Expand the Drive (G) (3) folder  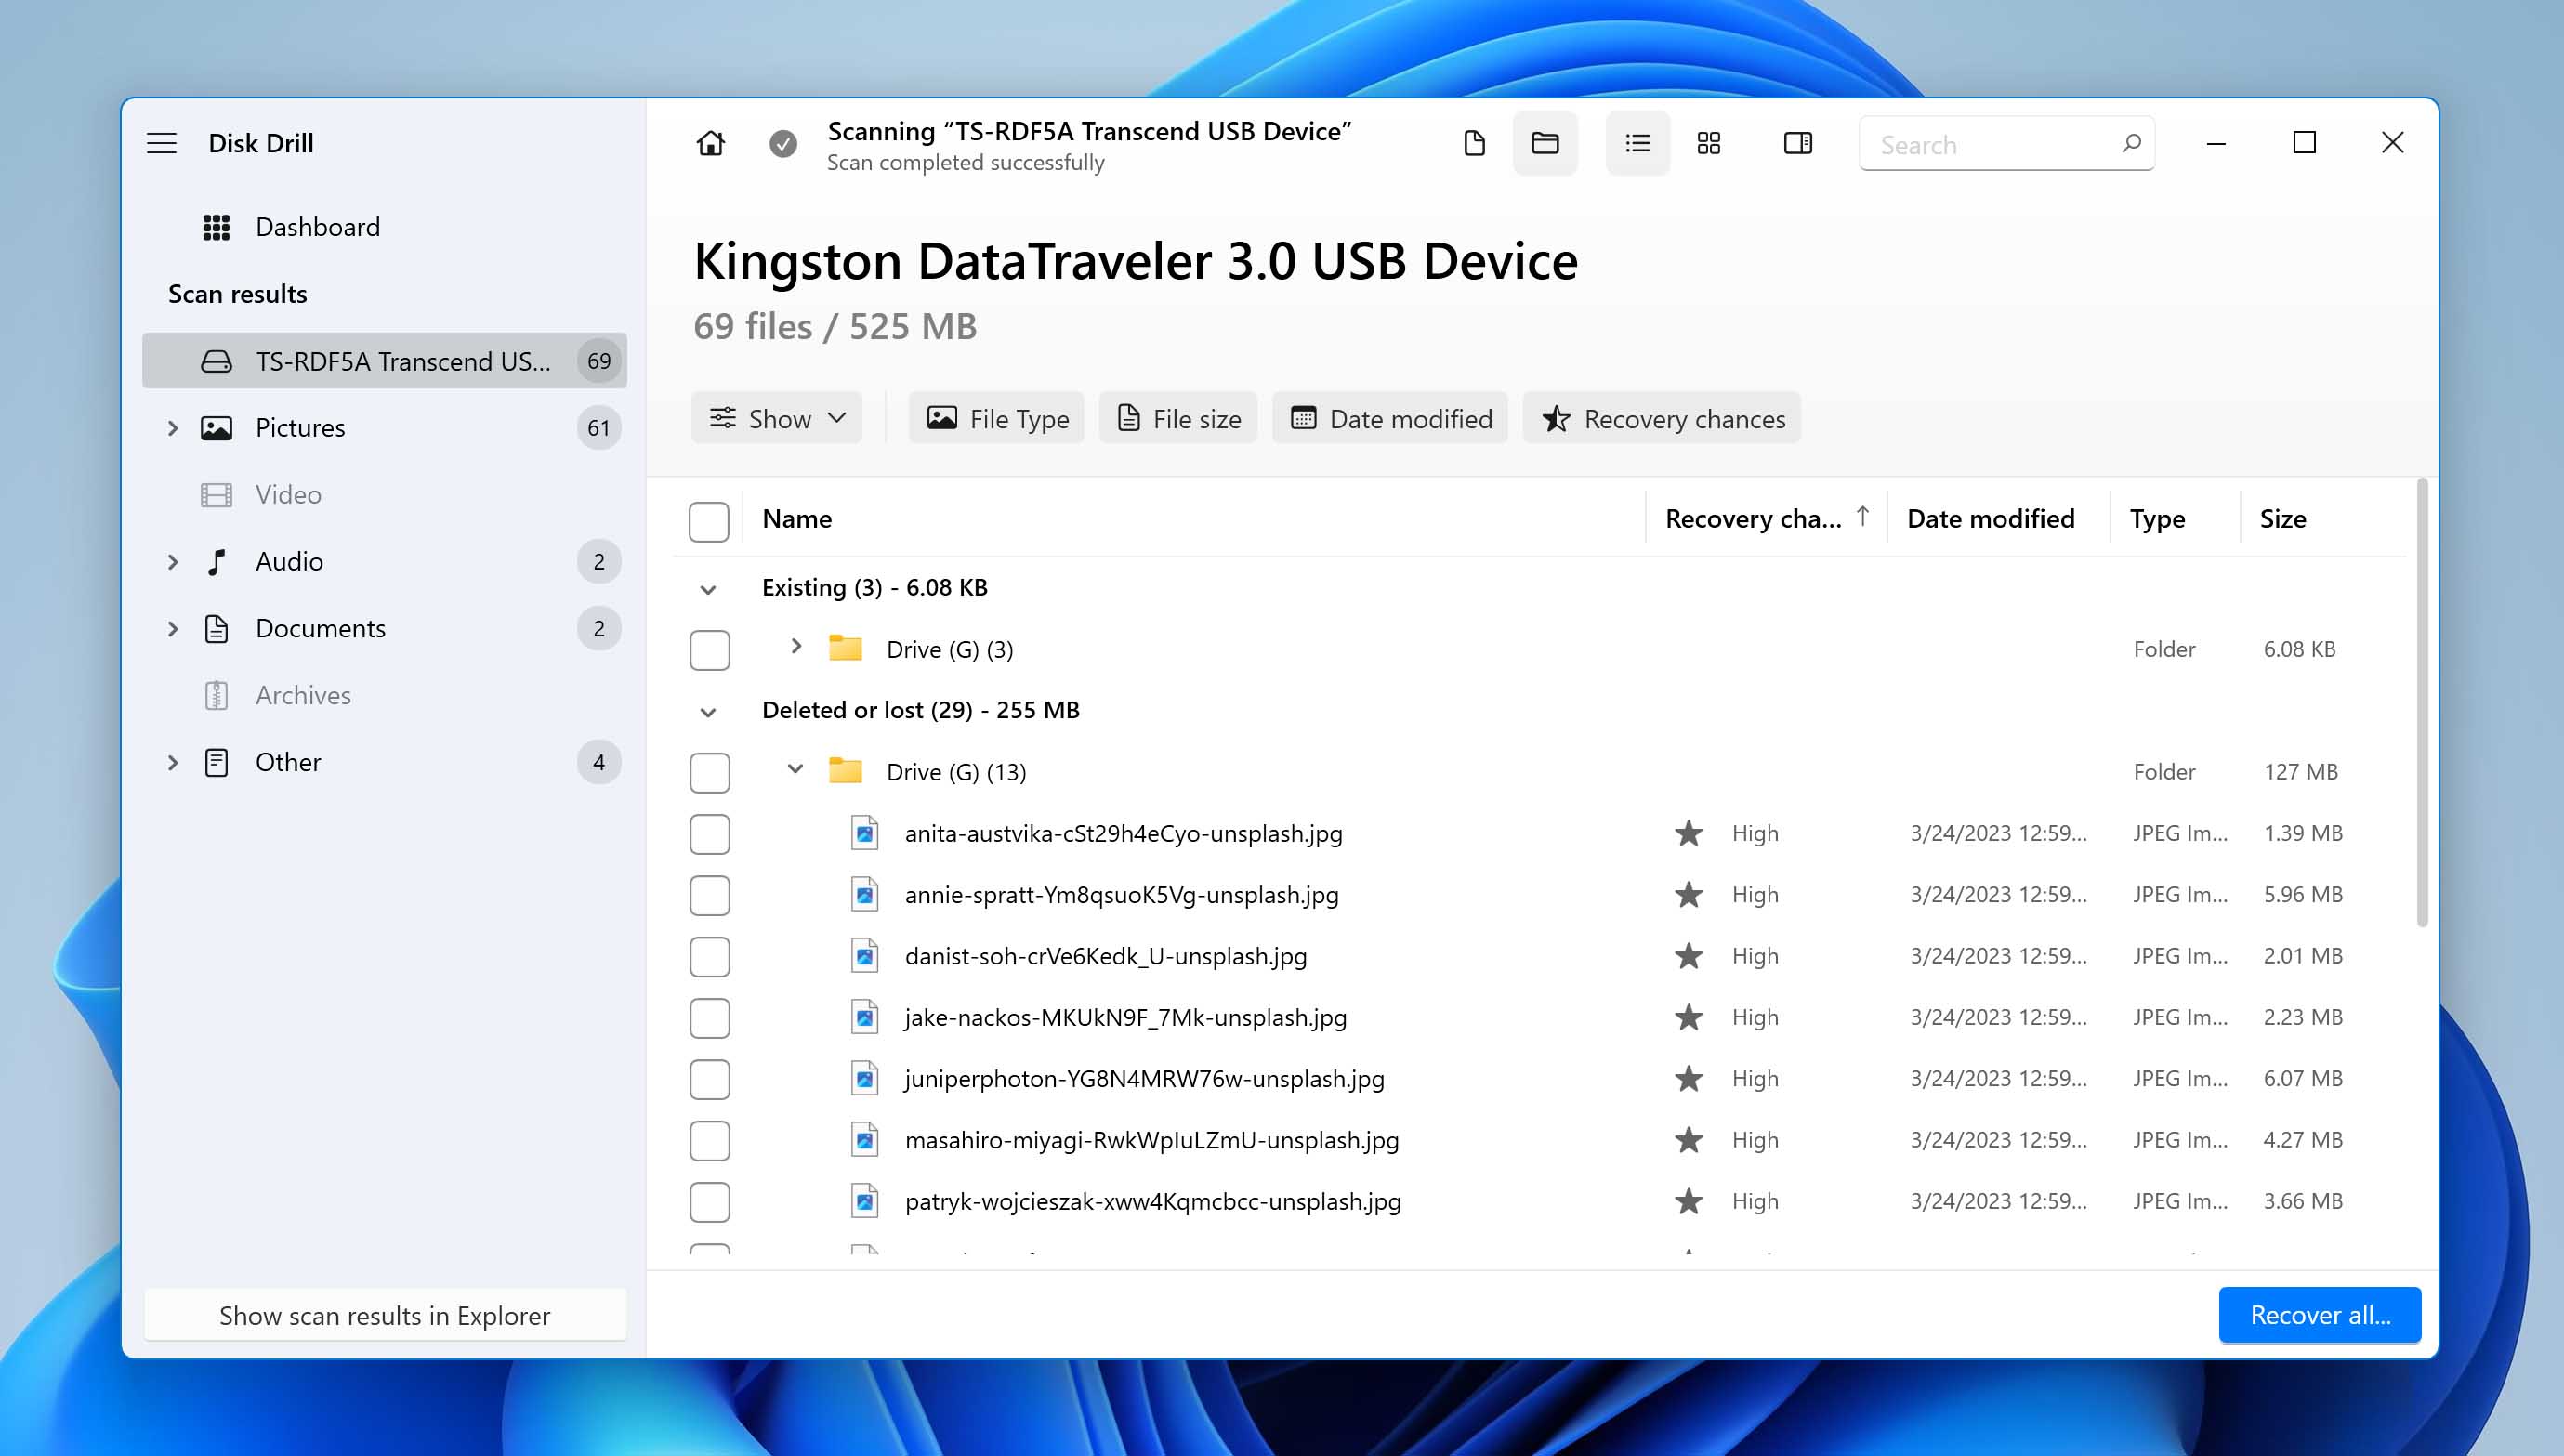pyautogui.click(x=796, y=647)
